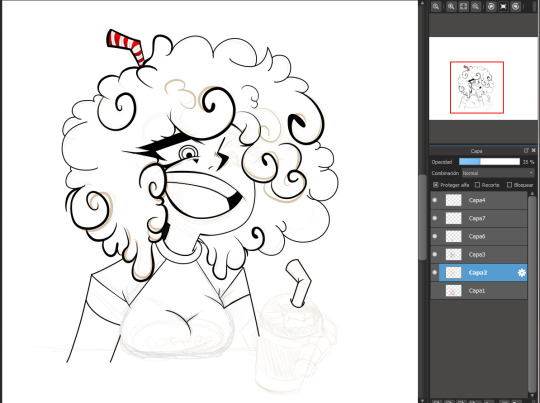Enable the Recorte clipping checkbox

[x=477, y=185]
